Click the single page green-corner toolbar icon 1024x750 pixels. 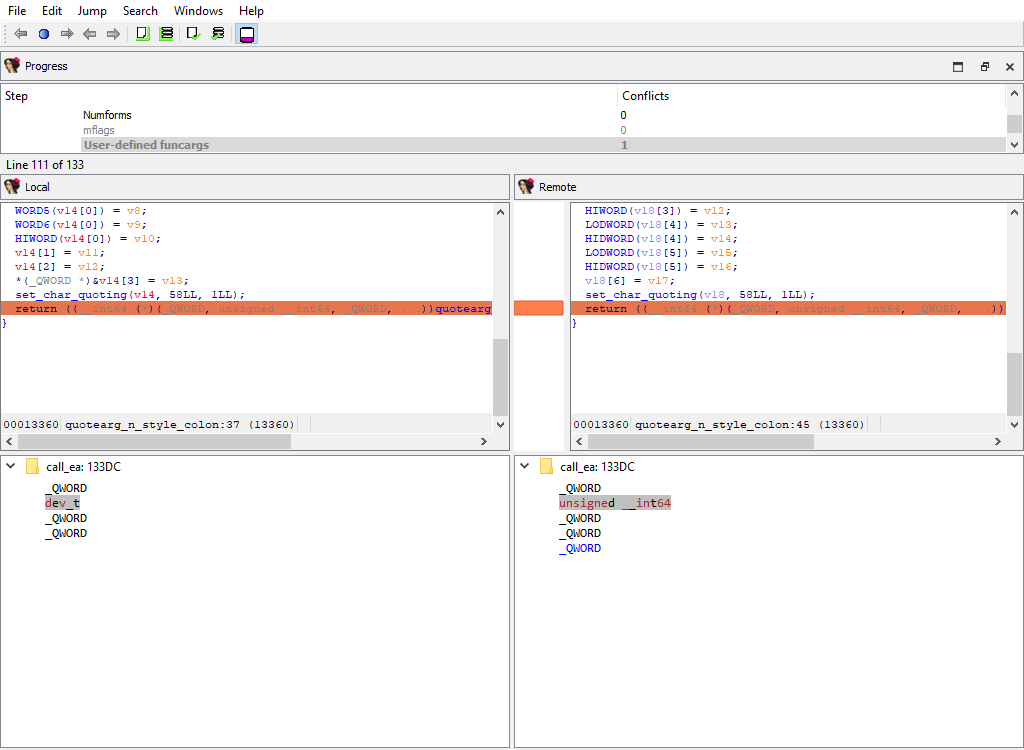(x=142, y=34)
